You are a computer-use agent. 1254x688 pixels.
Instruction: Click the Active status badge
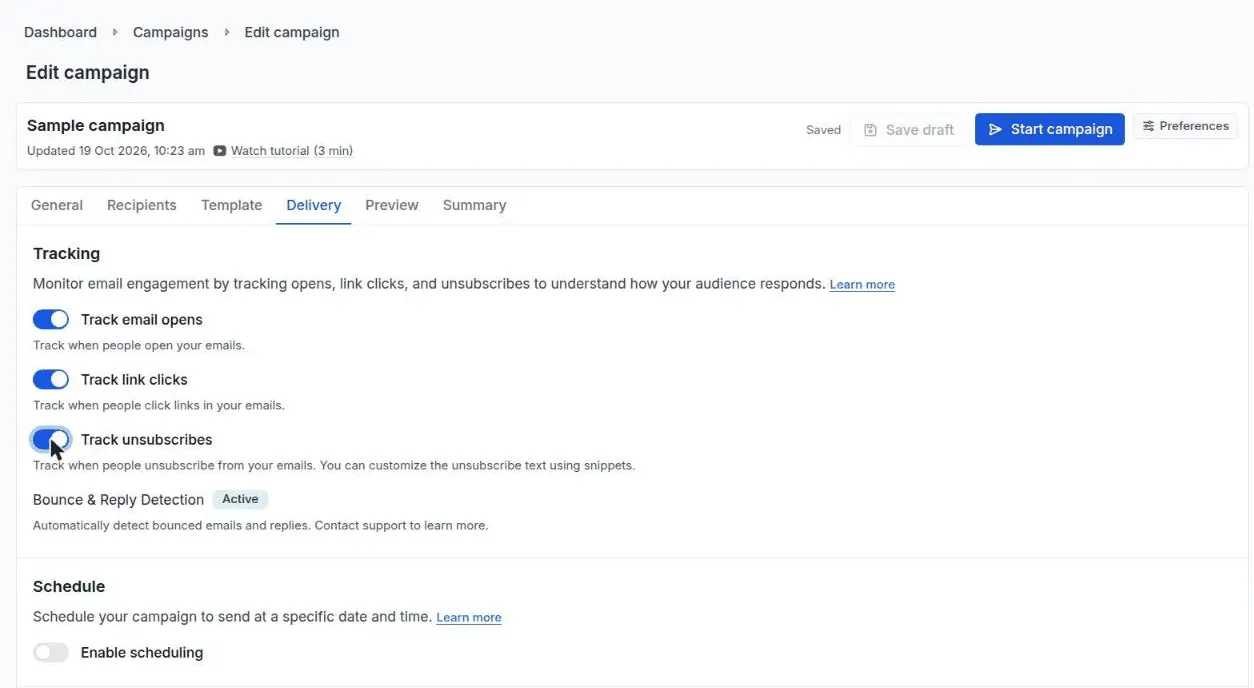click(x=240, y=499)
